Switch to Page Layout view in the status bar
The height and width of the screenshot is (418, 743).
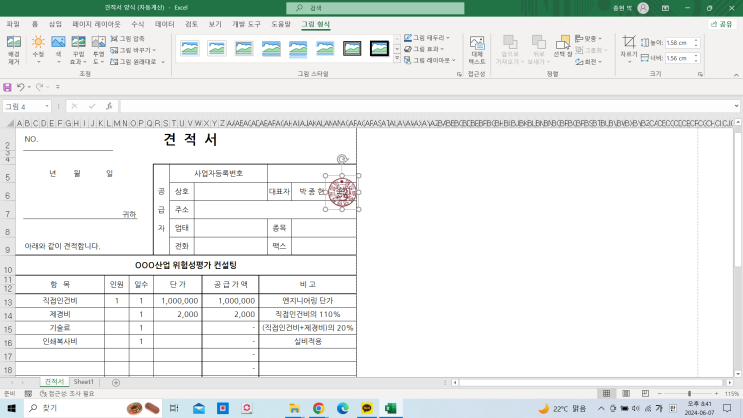[x=626, y=394]
